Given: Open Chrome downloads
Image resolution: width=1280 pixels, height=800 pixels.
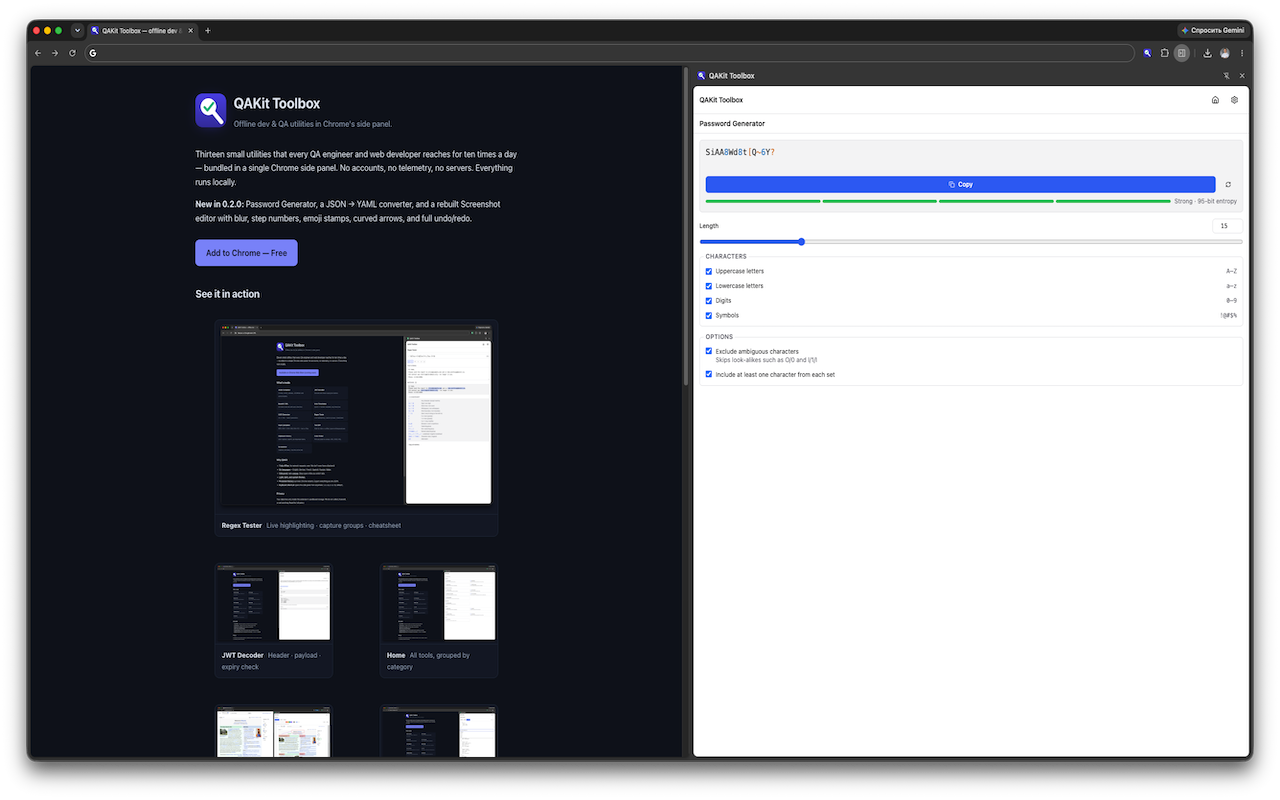Looking at the screenshot, I should tap(1208, 53).
